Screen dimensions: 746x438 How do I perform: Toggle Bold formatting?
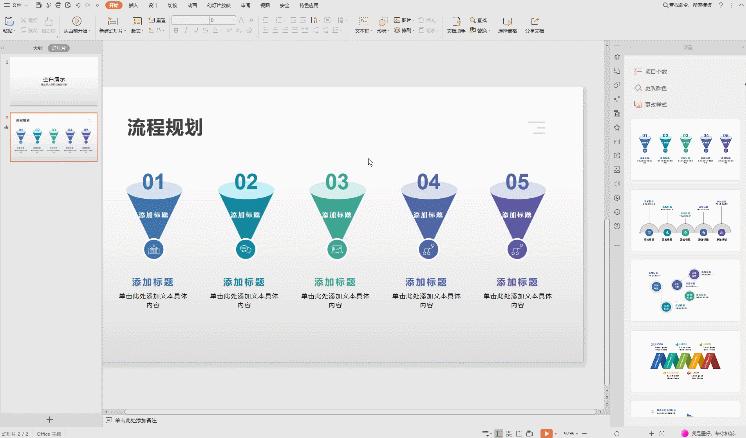(x=176, y=30)
